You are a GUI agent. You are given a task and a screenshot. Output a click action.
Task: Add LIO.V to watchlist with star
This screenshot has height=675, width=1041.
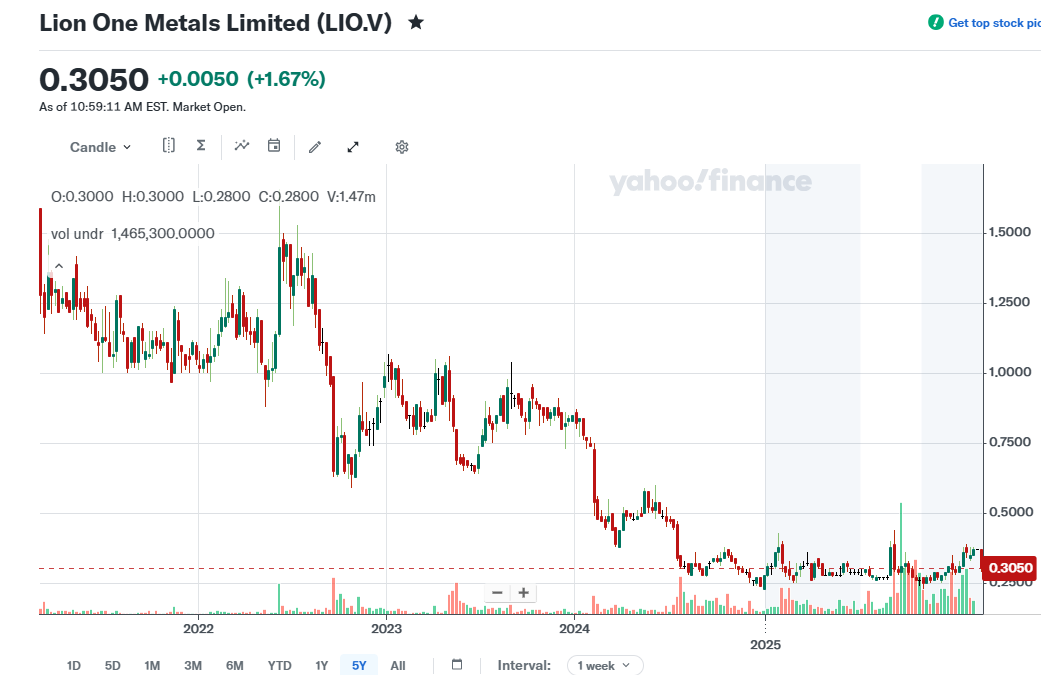pos(416,22)
